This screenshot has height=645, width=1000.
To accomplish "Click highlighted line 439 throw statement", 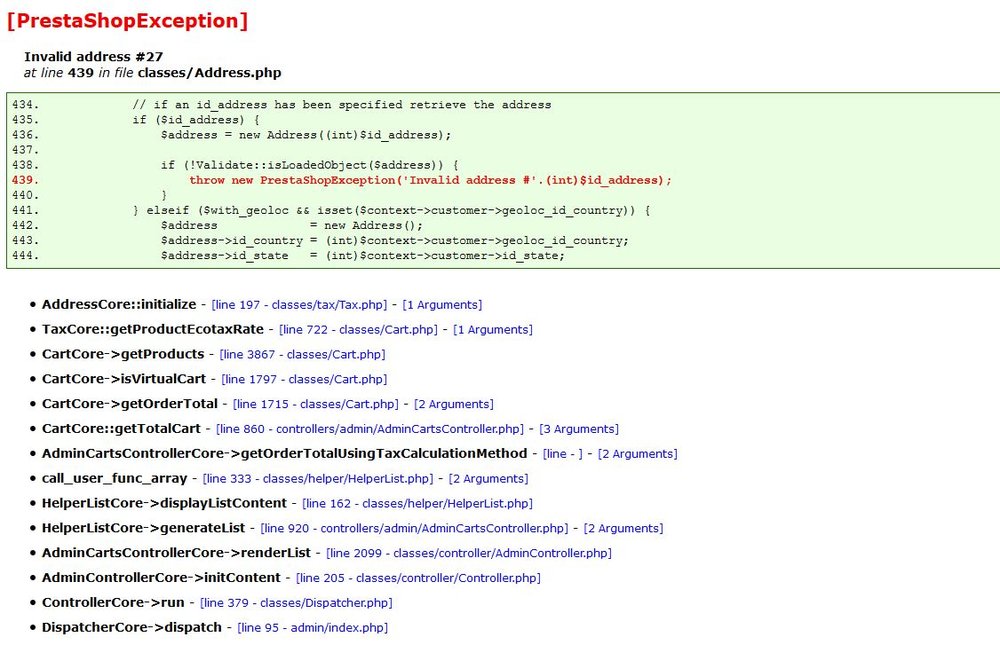I will 430,181.
